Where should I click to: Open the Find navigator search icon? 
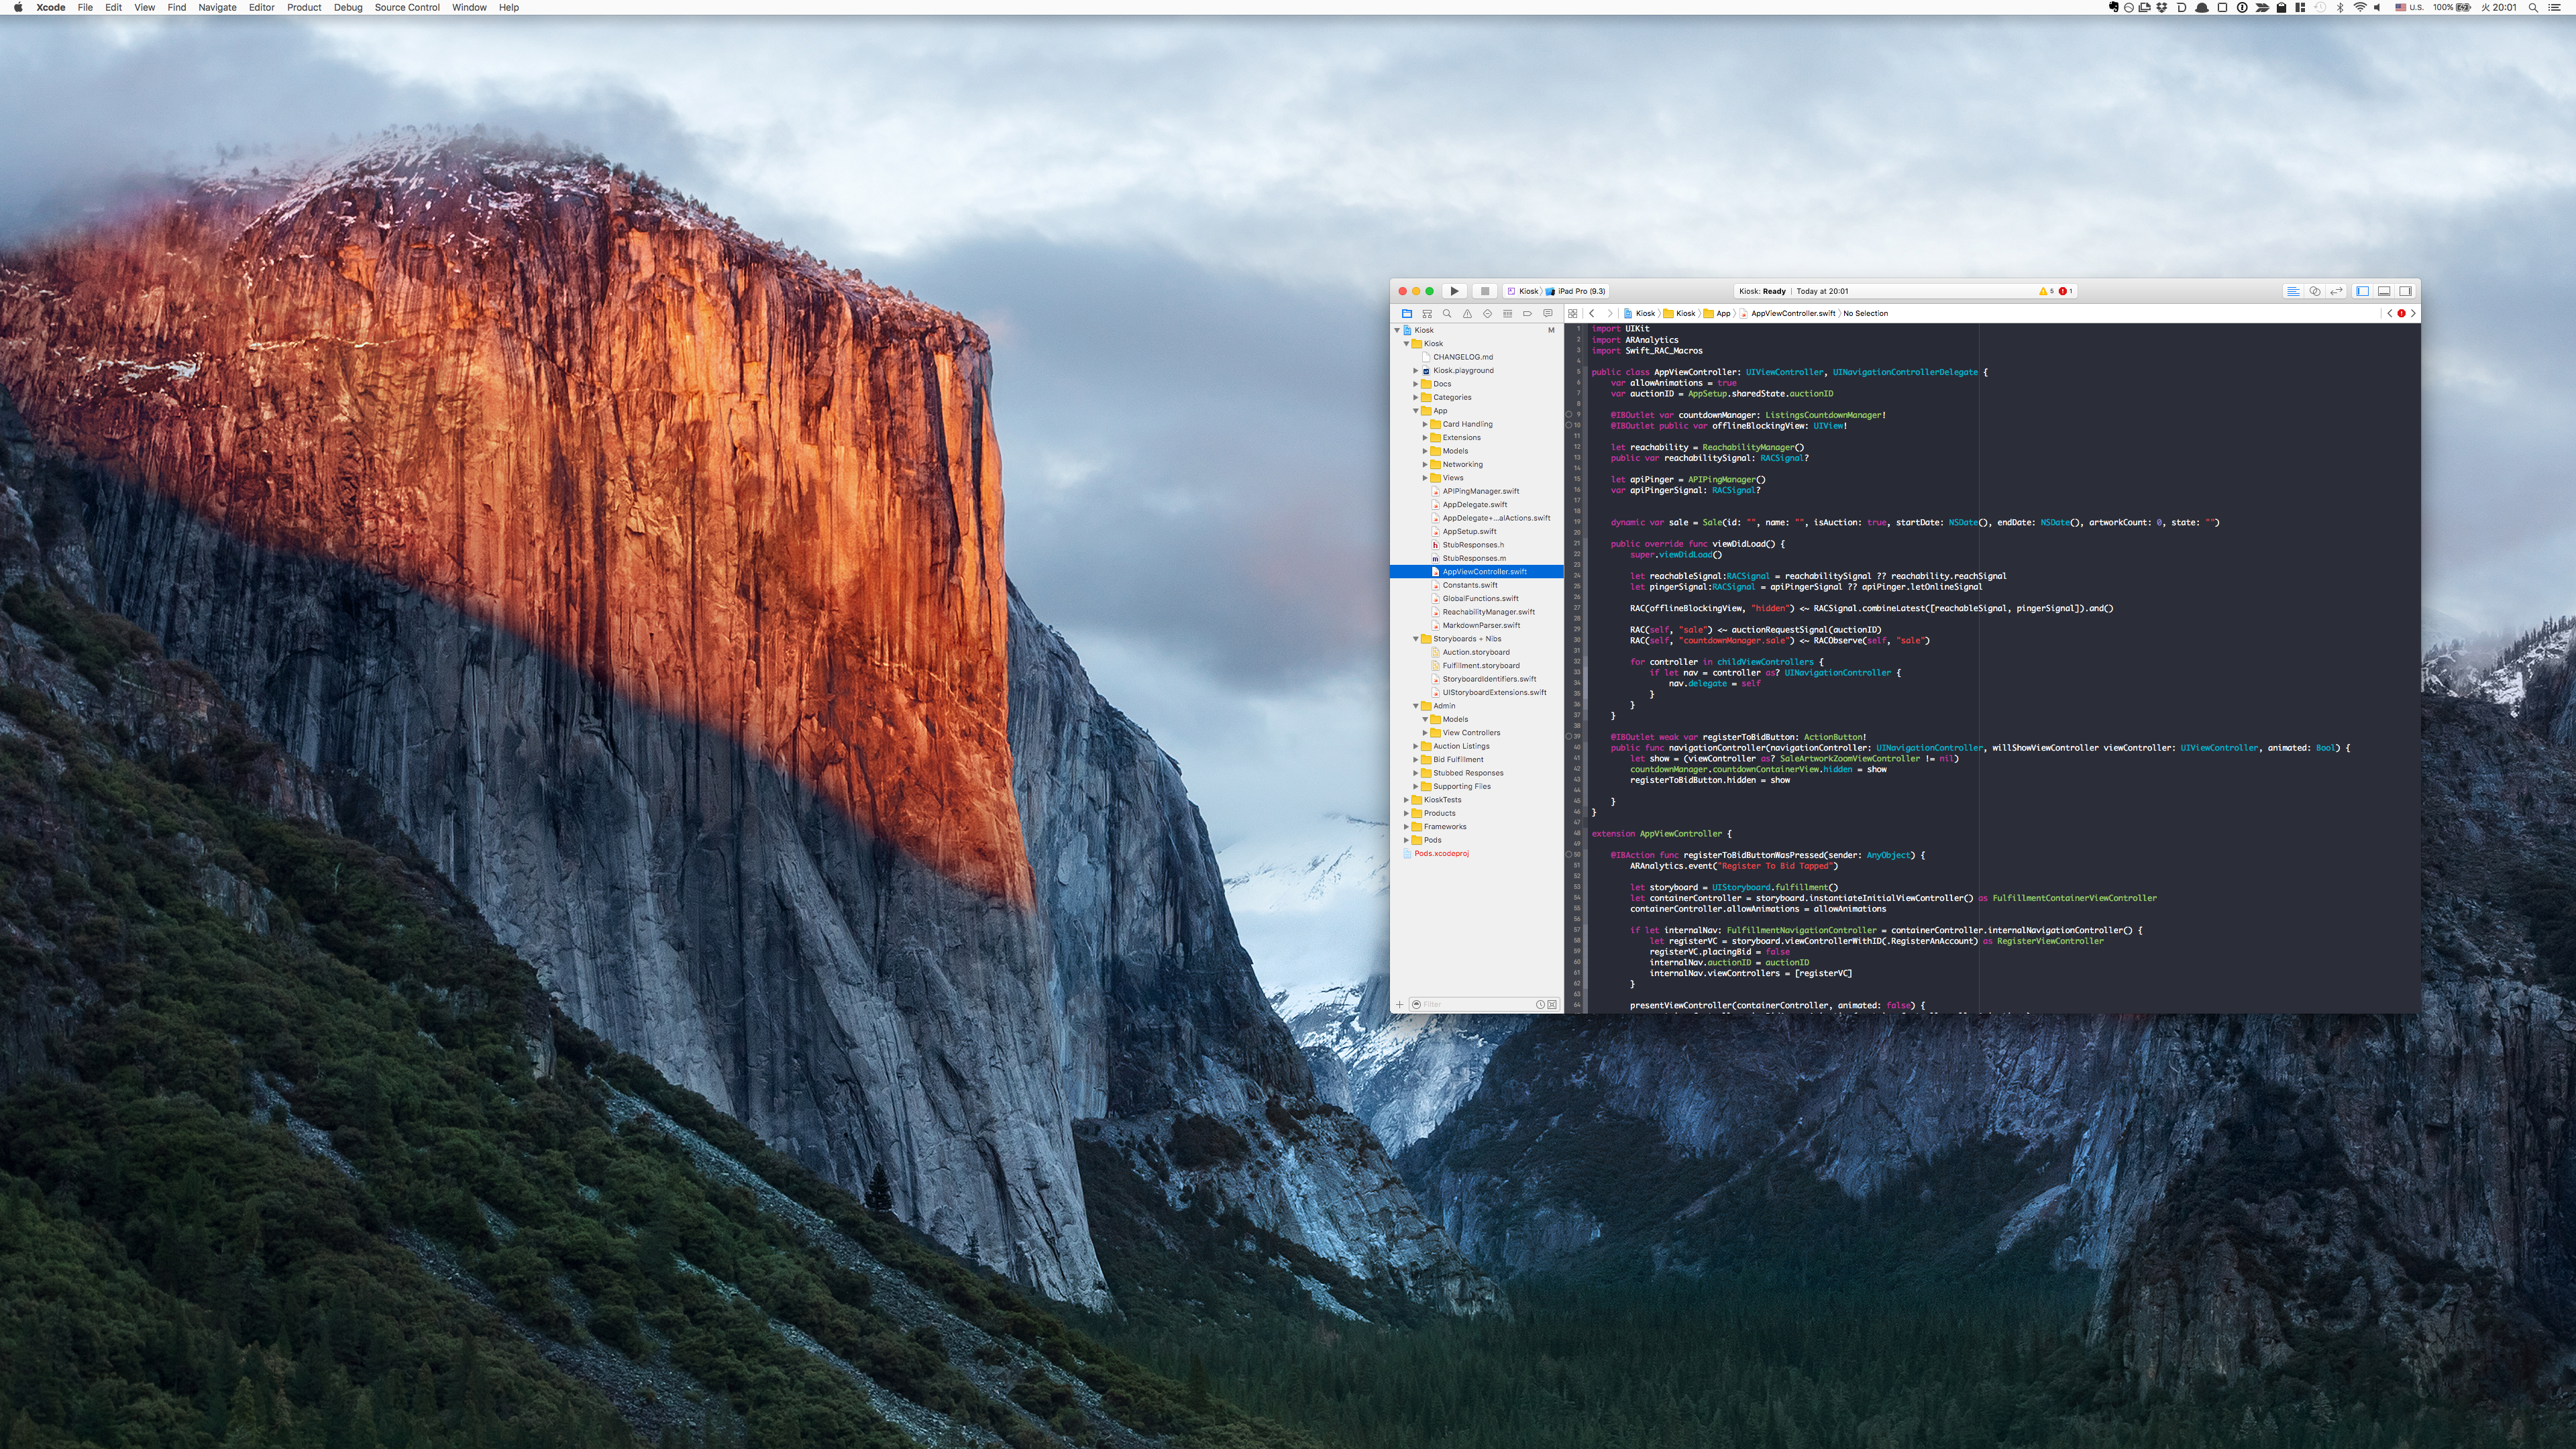click(1447, 314)
